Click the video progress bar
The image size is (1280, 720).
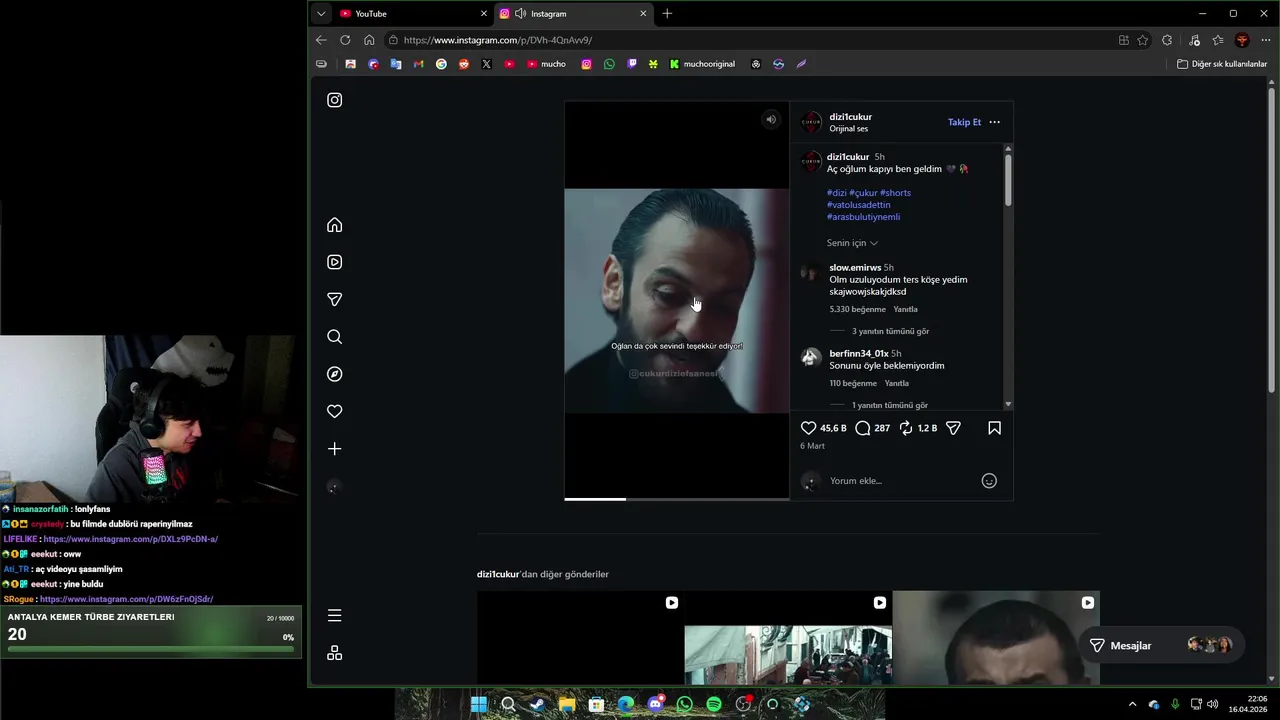pyautogui.click(x=677, y=499)
